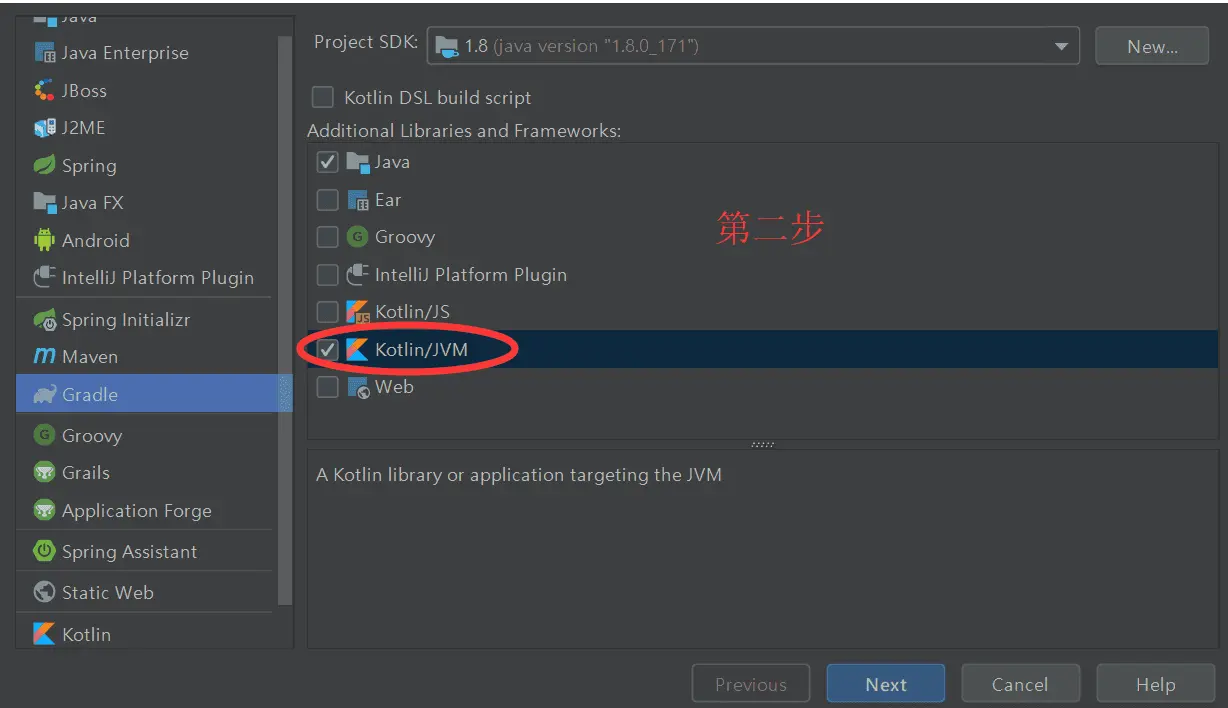The width and height of the screenshot is (1228, 708).
Task: Click the 'JBoss' project type text
Action: tap(84, 90)
